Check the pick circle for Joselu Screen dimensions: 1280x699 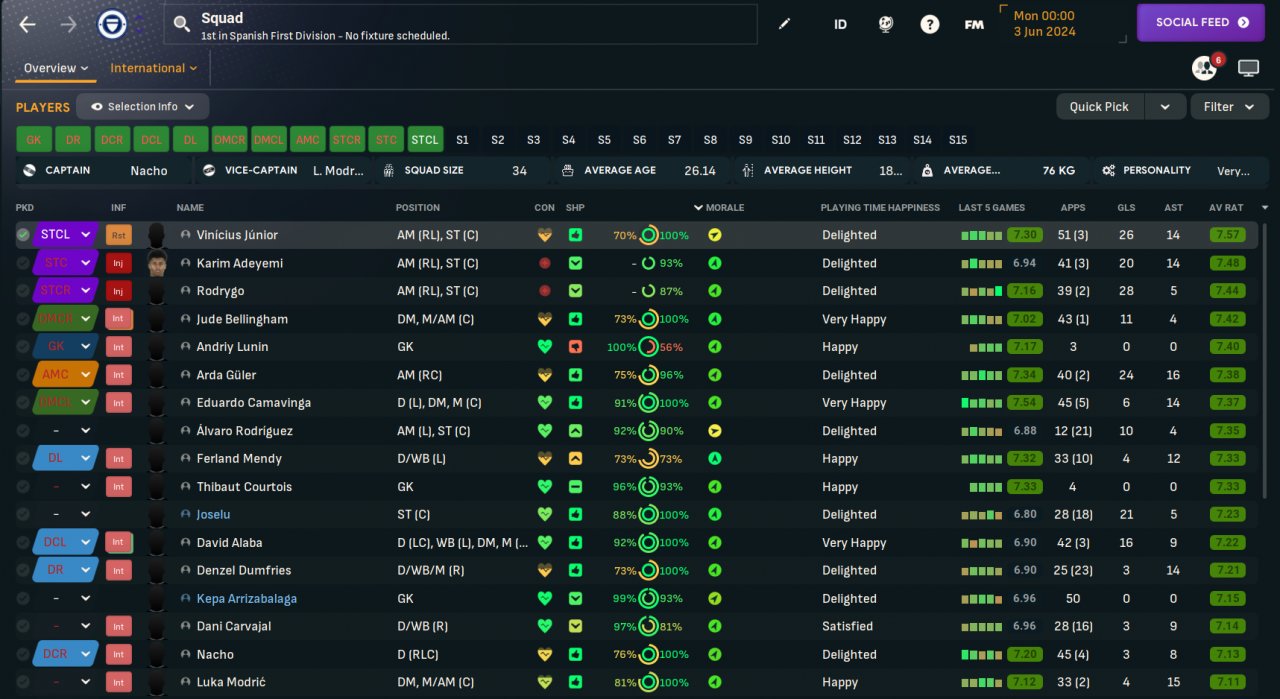[23, 515]
